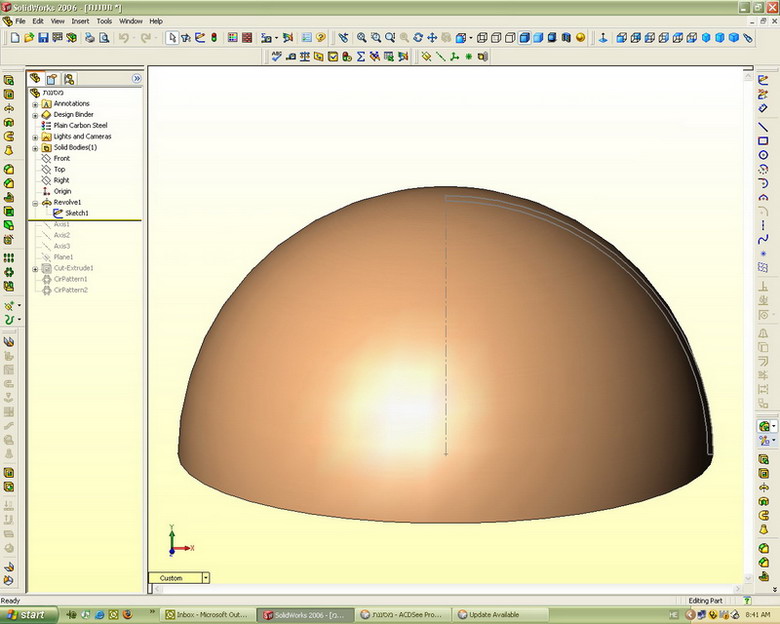780x624 pixels.
Task: Click the Undo arrow in the toolbar
Action: coord(123,38)
